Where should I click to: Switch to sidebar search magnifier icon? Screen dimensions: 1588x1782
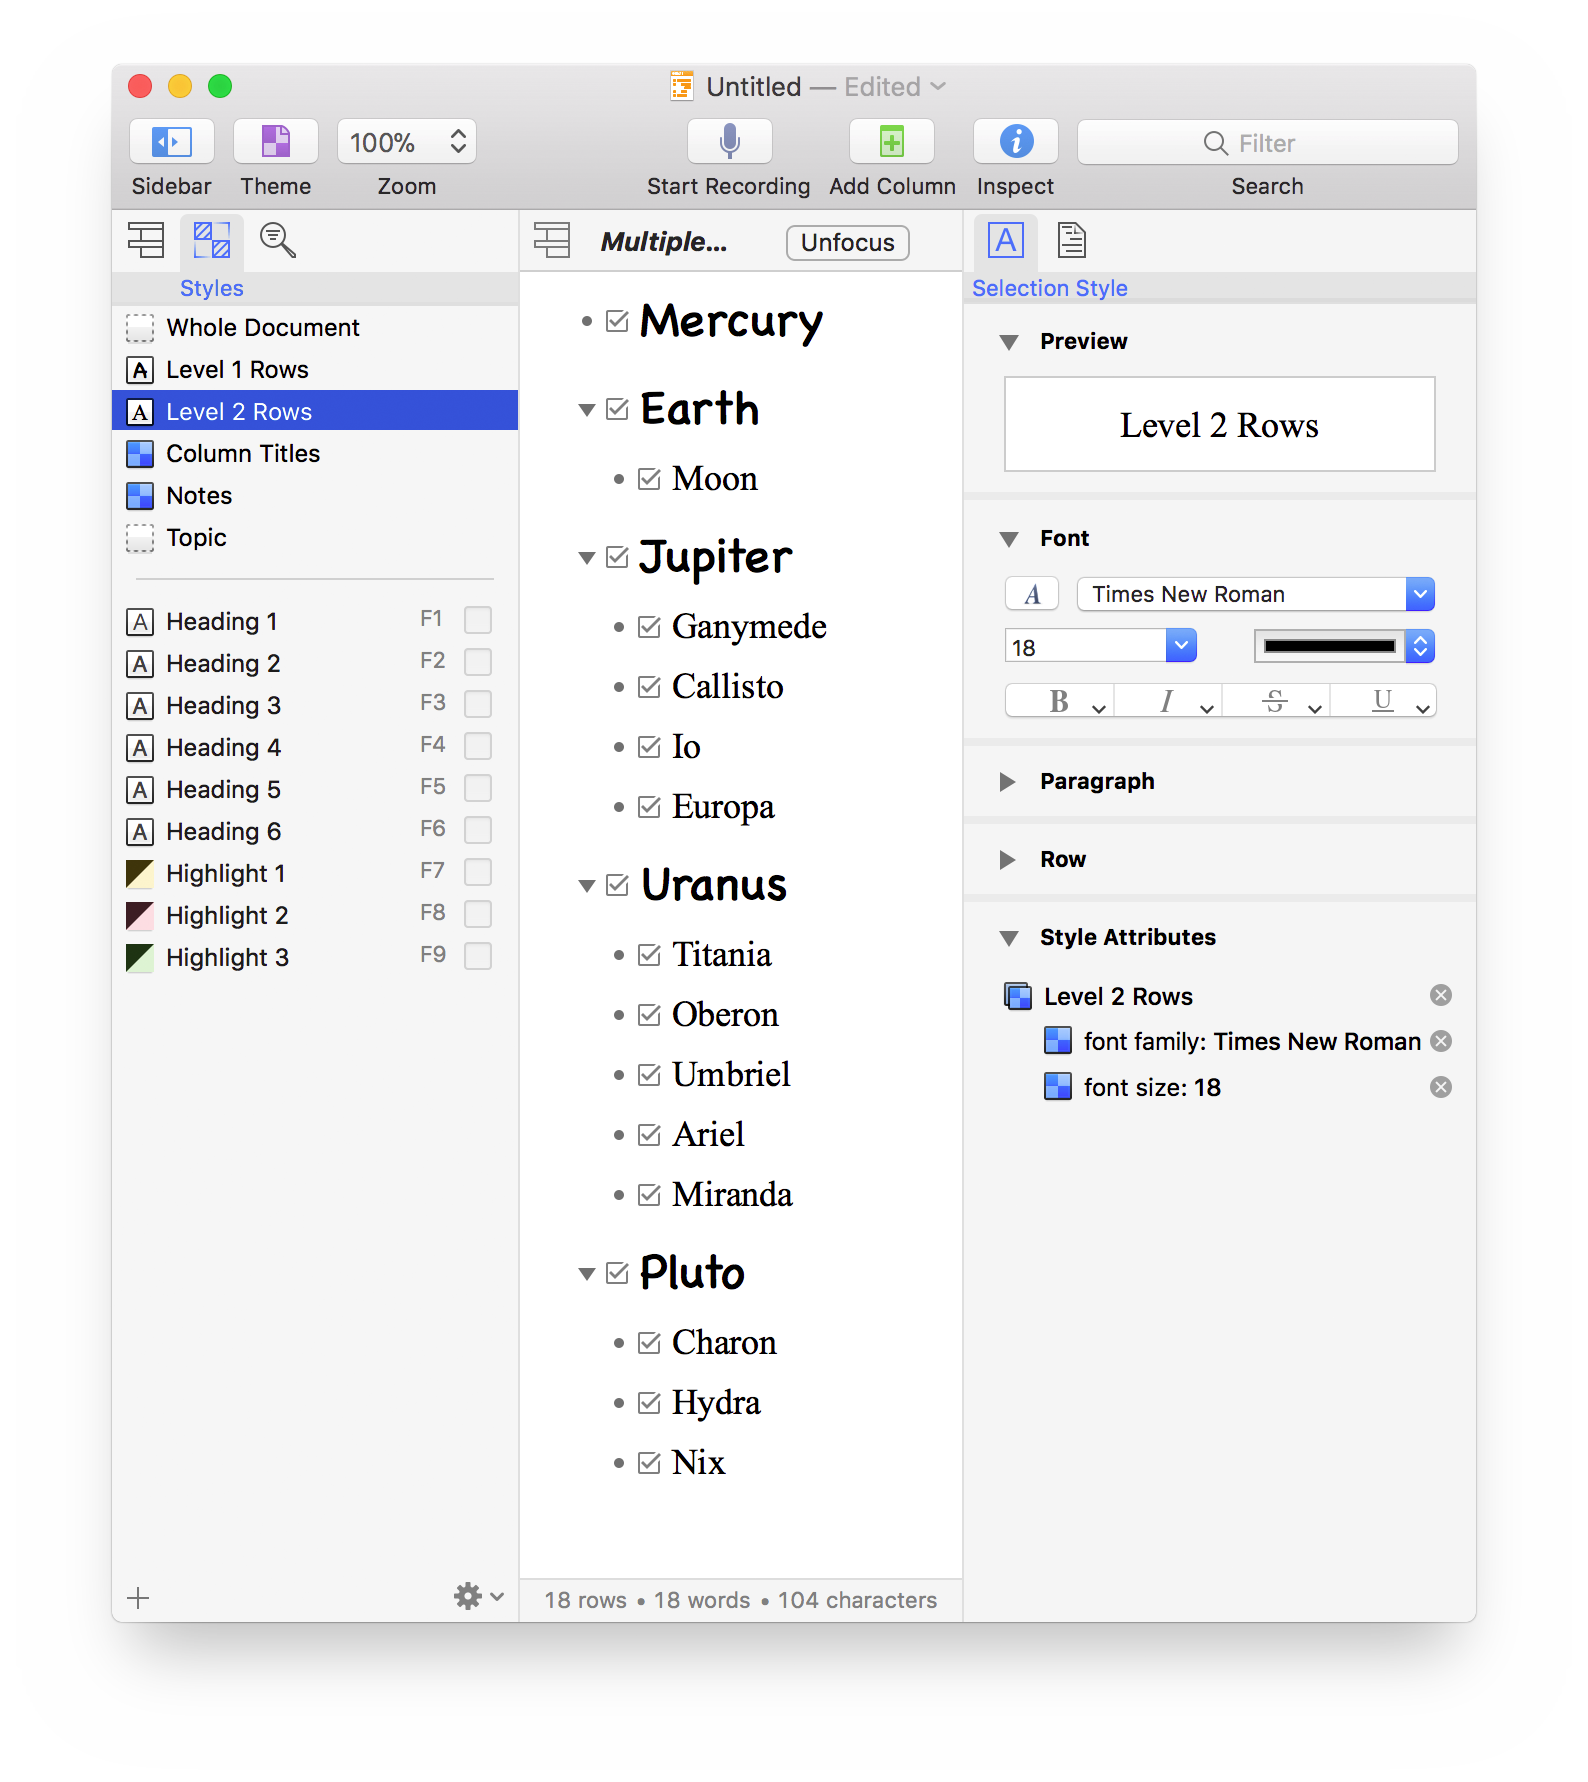(x=277, y=241)
